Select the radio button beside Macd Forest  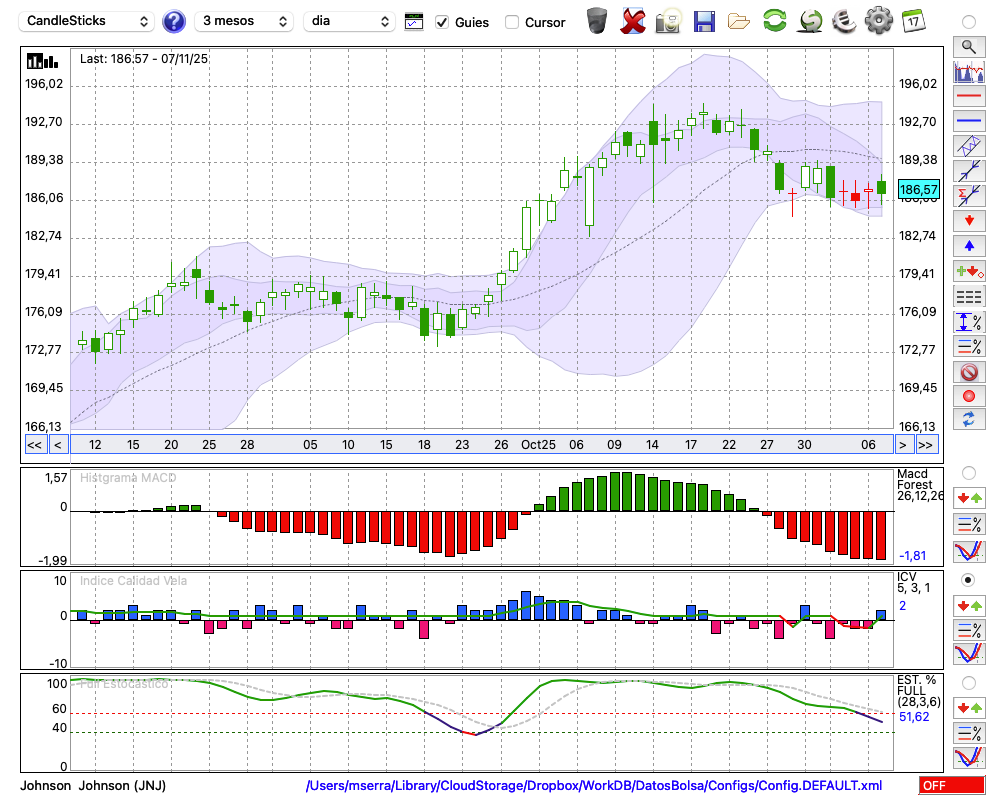coord(968,472)
